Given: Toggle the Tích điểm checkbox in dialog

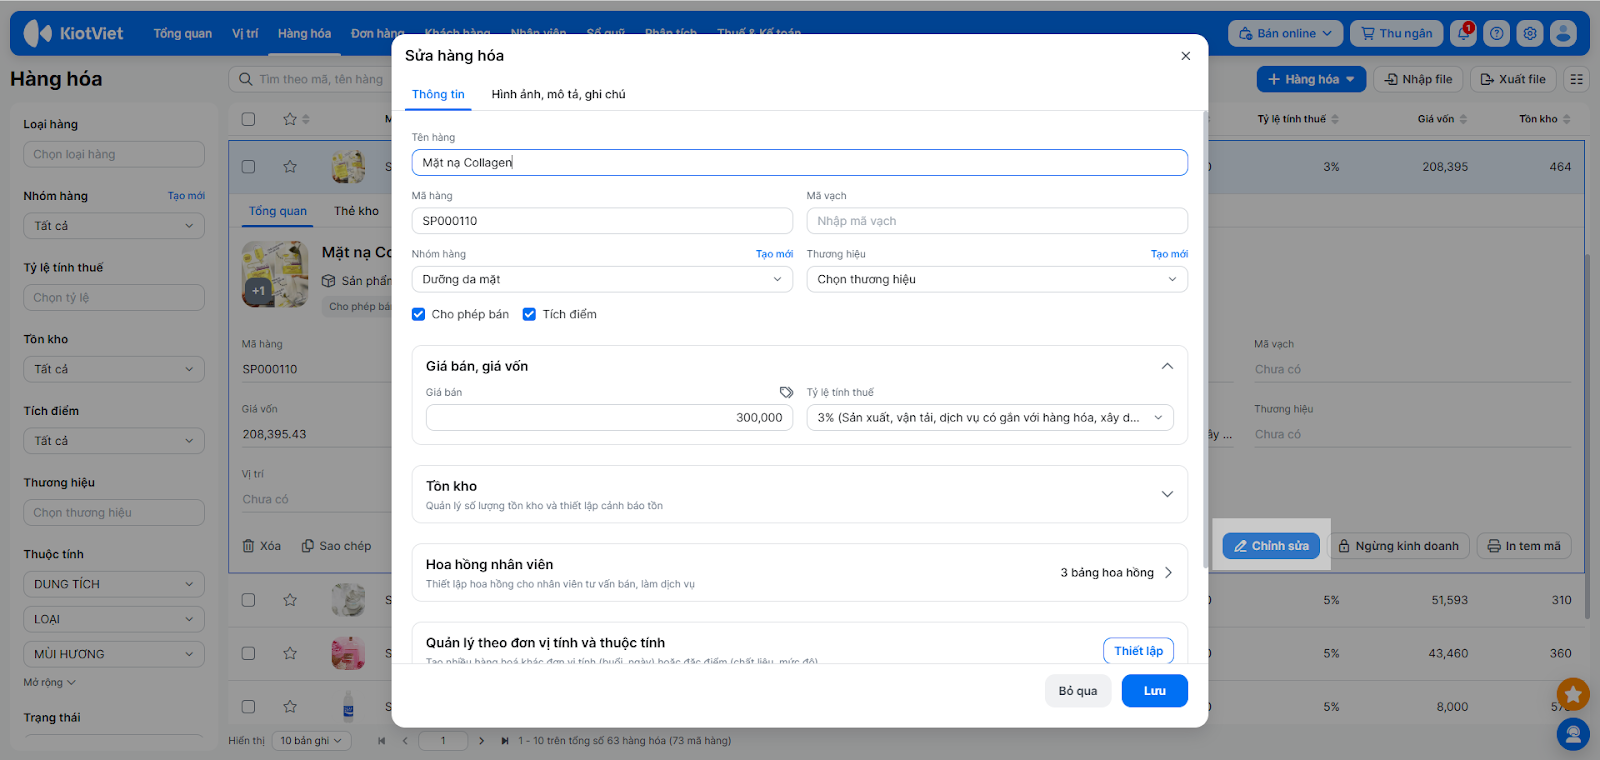Looking at the screenshot, I should [530, 314].
